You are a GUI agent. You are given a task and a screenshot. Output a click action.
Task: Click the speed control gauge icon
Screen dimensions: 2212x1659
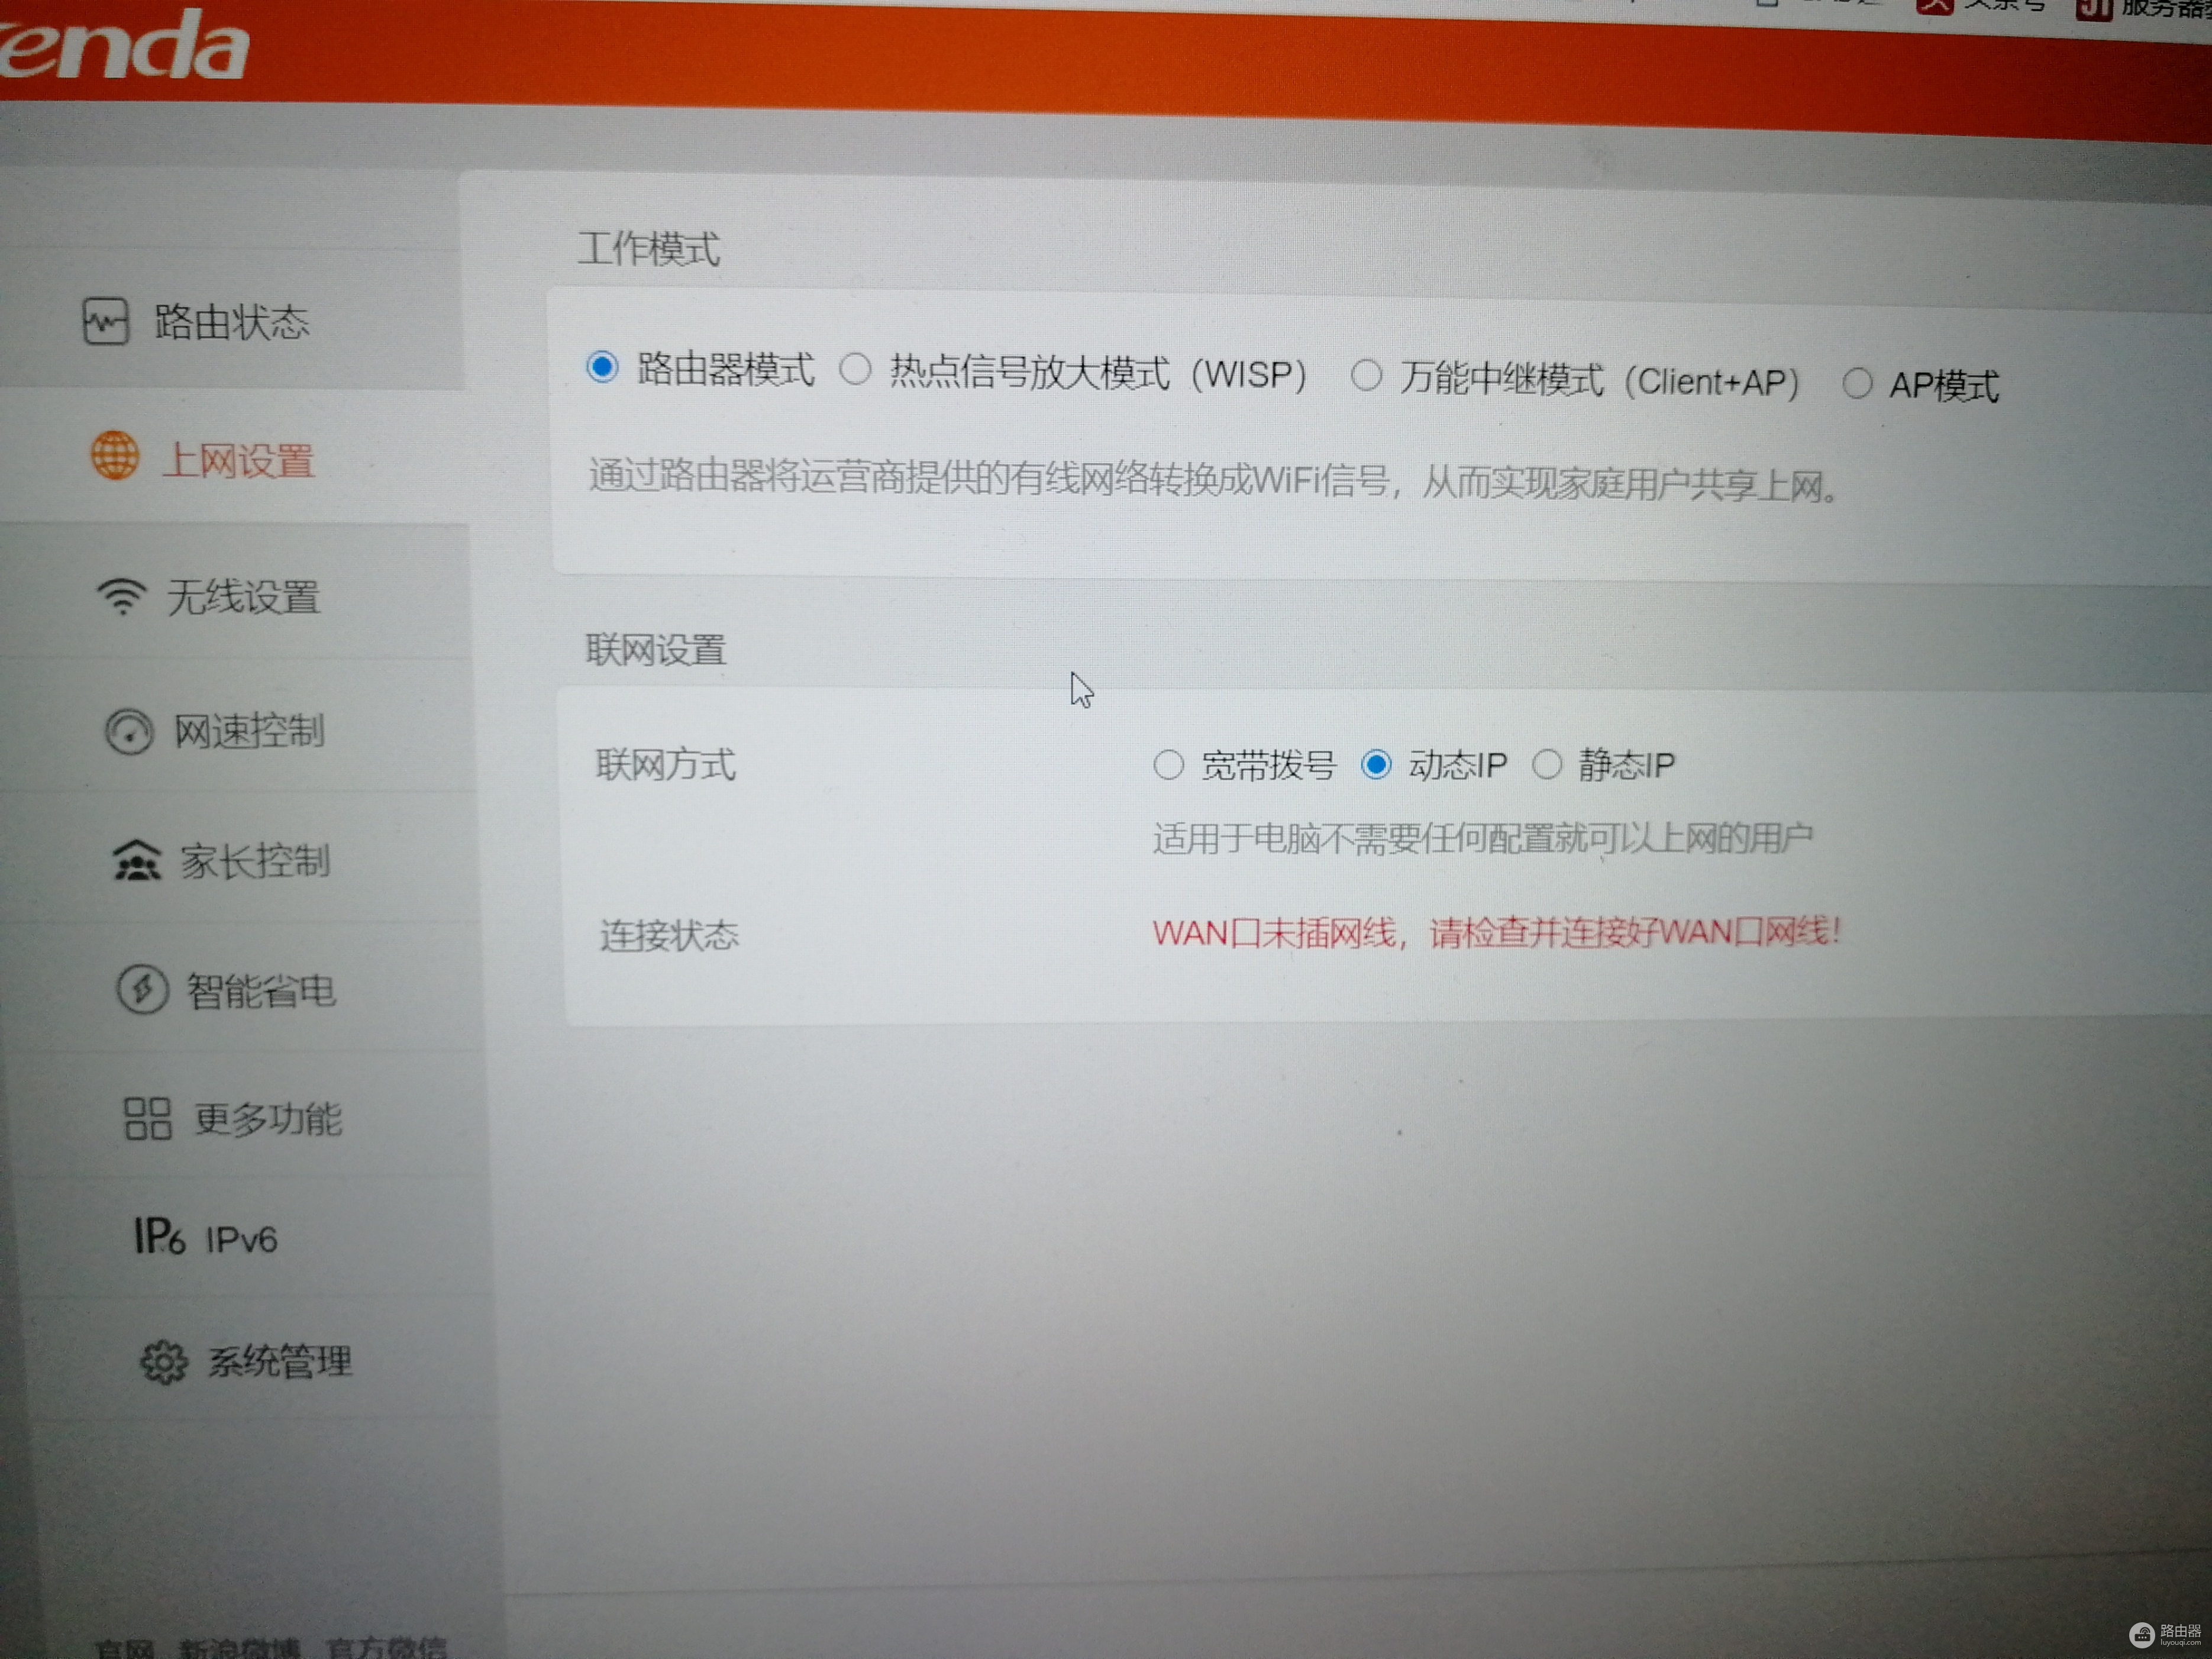tap(130, 731)
